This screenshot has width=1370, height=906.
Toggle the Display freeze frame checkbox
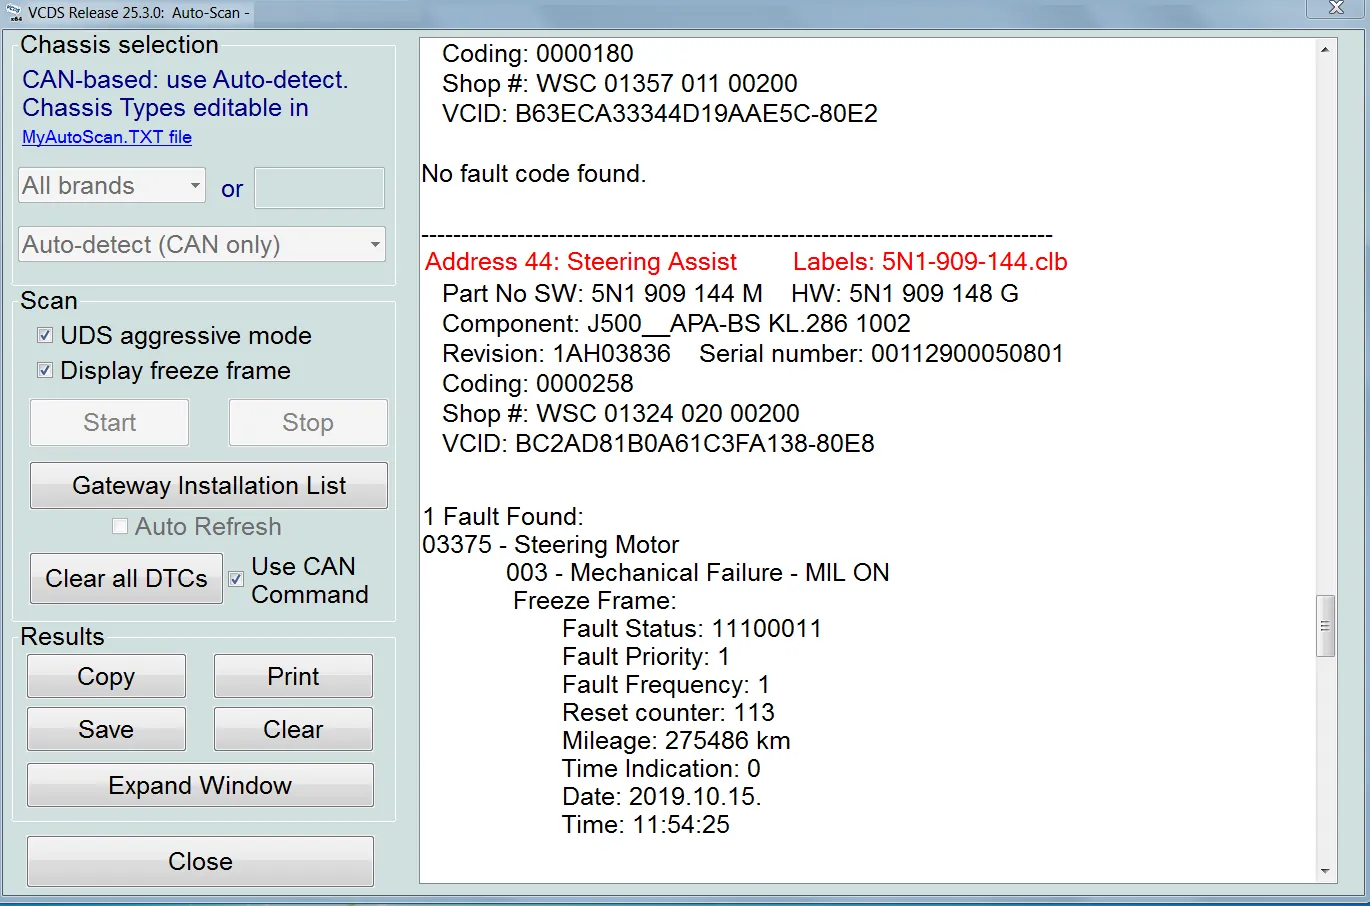tap(45, 371)
